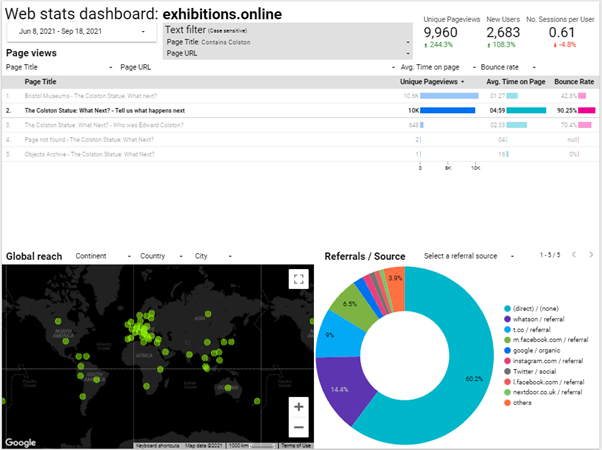Open Select a referral source dropdown
This screenshot has height=450, width=602.
pos(468,256)
